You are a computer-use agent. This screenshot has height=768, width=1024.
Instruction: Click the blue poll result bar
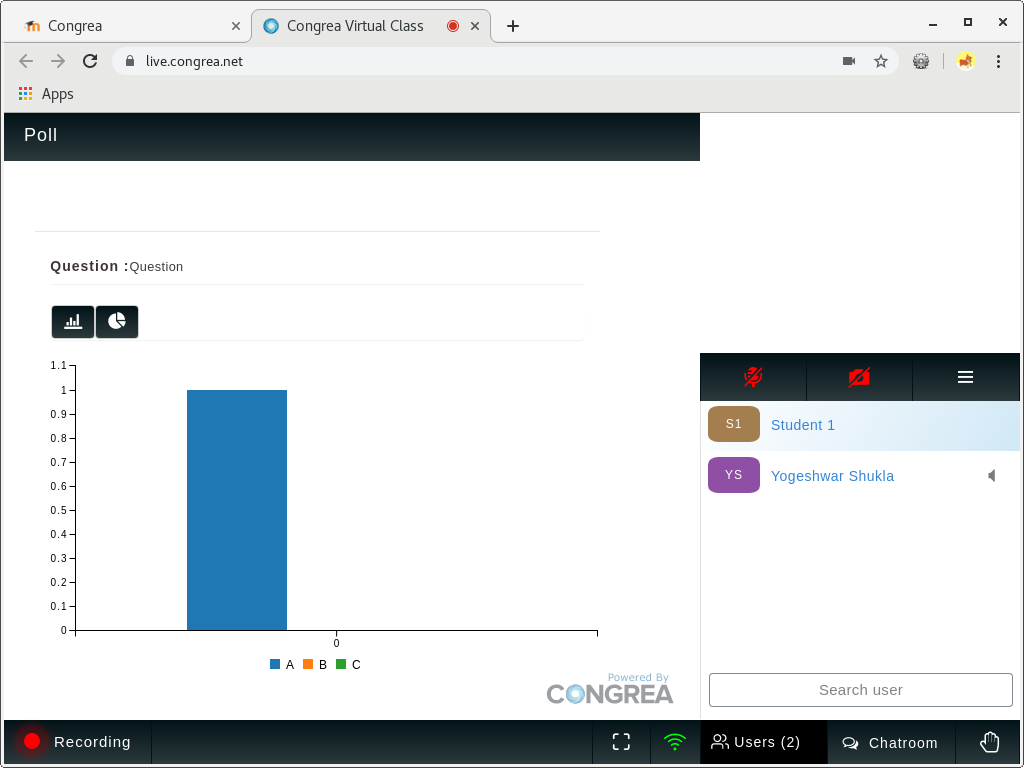pyautogui.click(x=236, y=508)
